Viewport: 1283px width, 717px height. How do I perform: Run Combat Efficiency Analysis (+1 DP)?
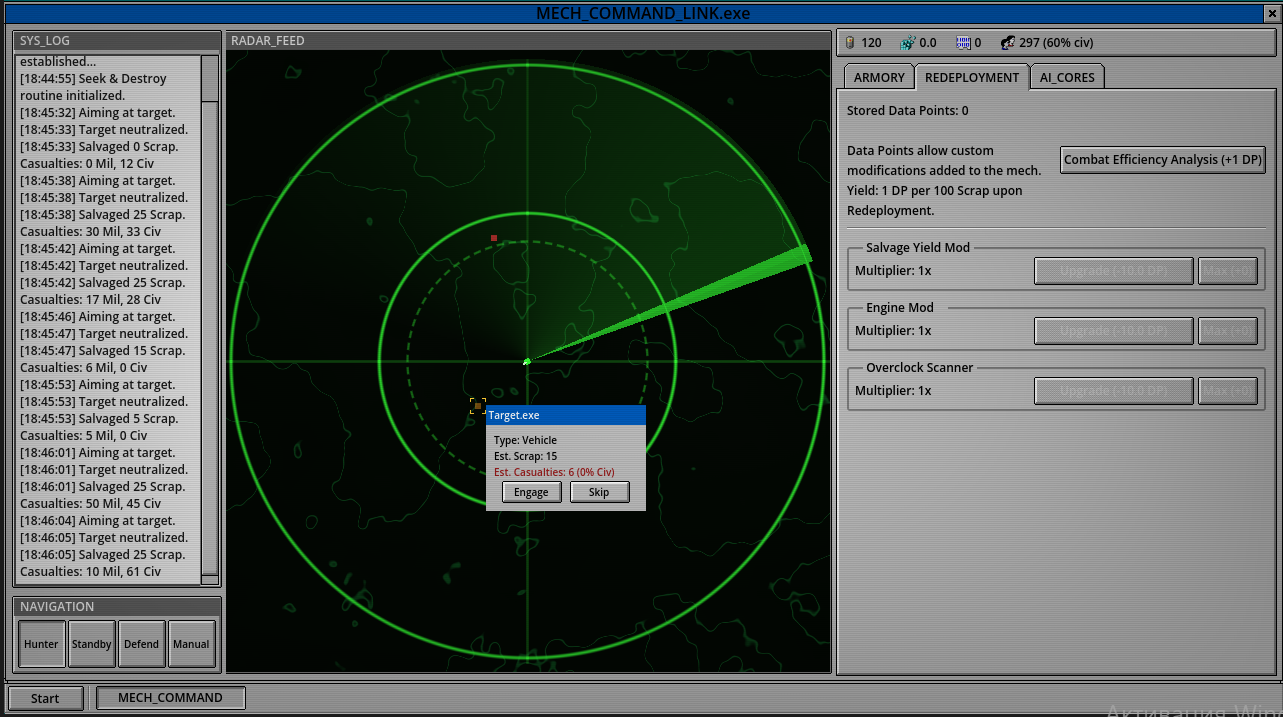pyautogui.click(x=1162, y=160)
